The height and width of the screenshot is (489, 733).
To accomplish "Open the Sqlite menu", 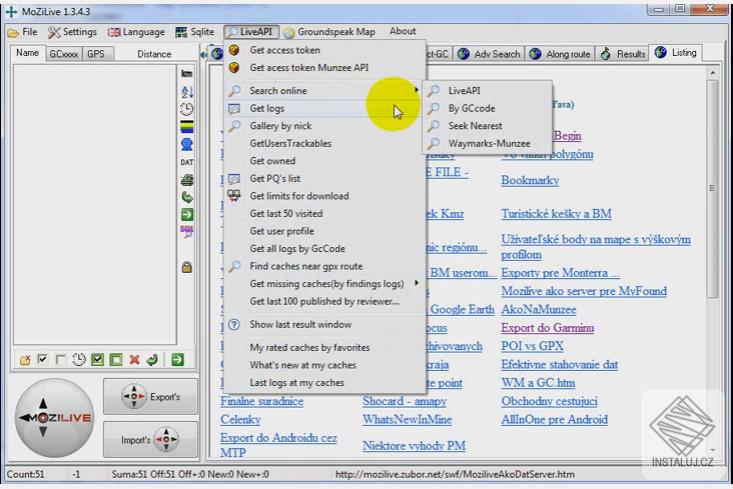I will tap(195, 32).
